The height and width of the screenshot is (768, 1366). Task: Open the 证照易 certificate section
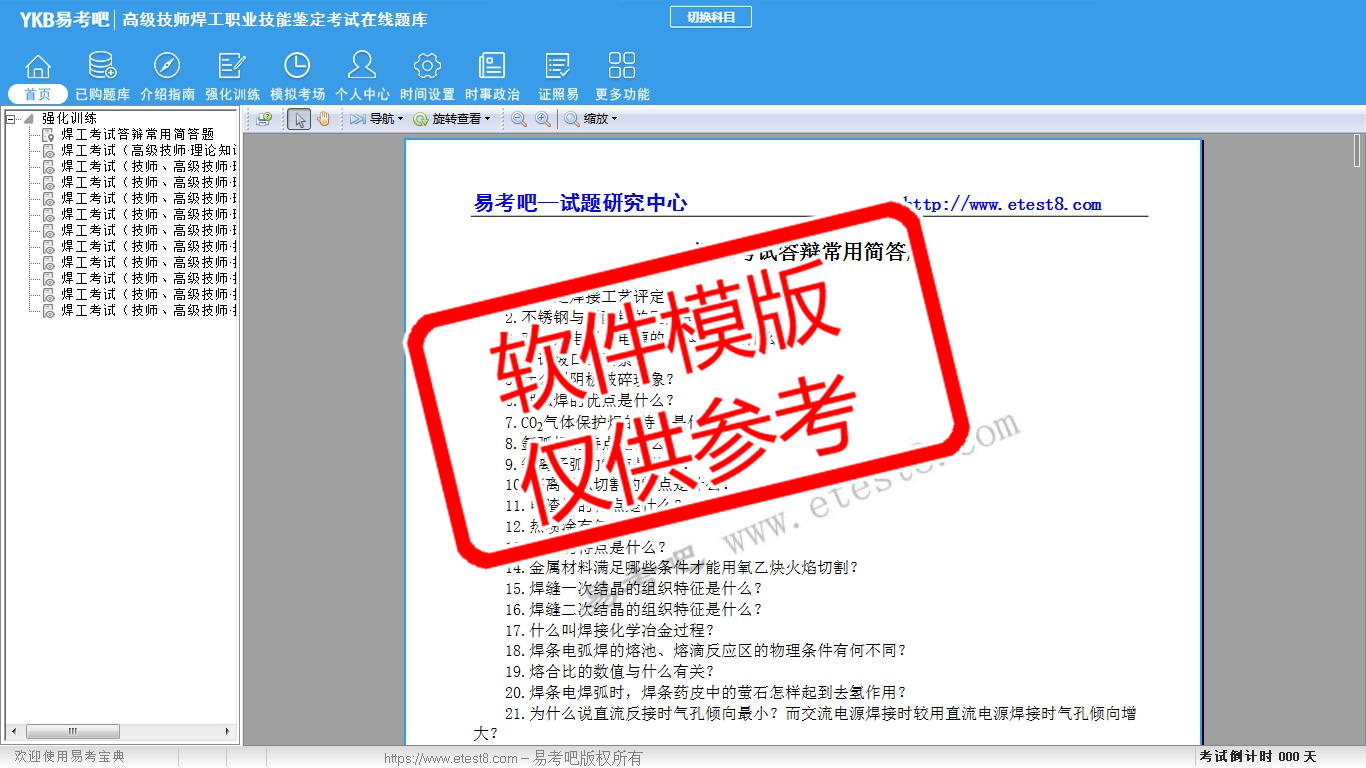click(x=558, y=77)
